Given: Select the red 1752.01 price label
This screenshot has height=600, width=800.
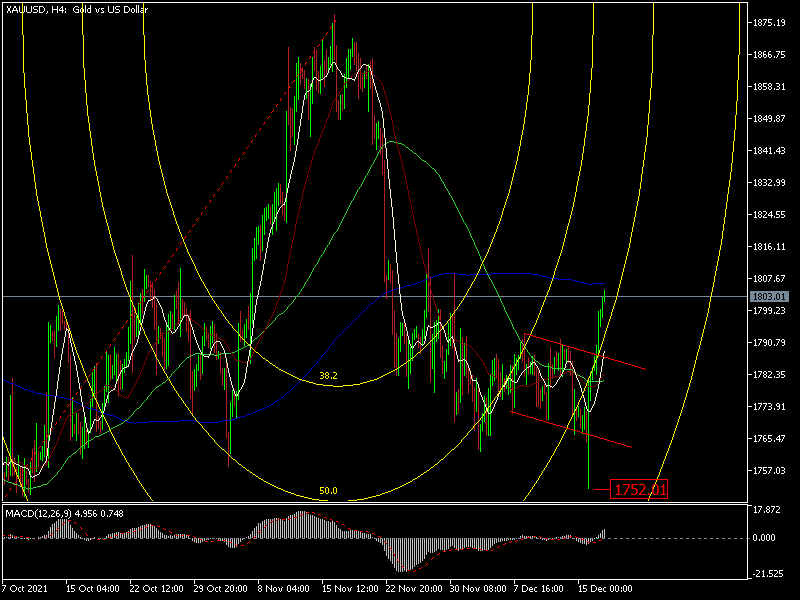Looking at the screenshot, I should point(639,490).
